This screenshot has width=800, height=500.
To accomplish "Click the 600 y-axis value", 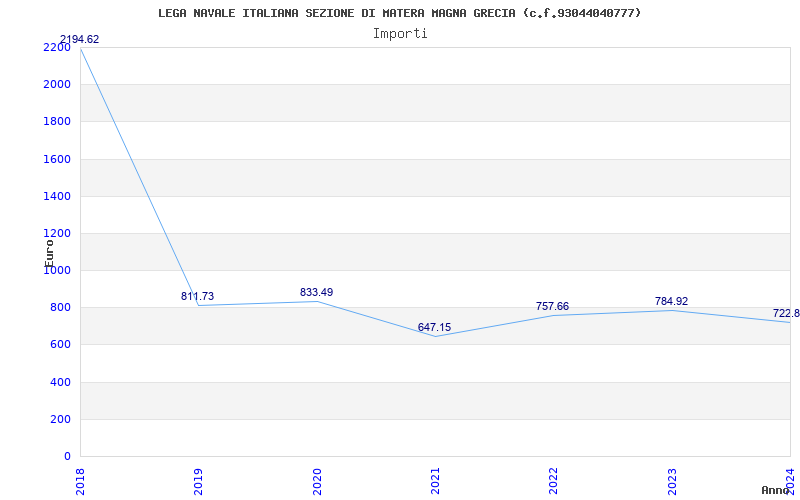I will (60, 345).
